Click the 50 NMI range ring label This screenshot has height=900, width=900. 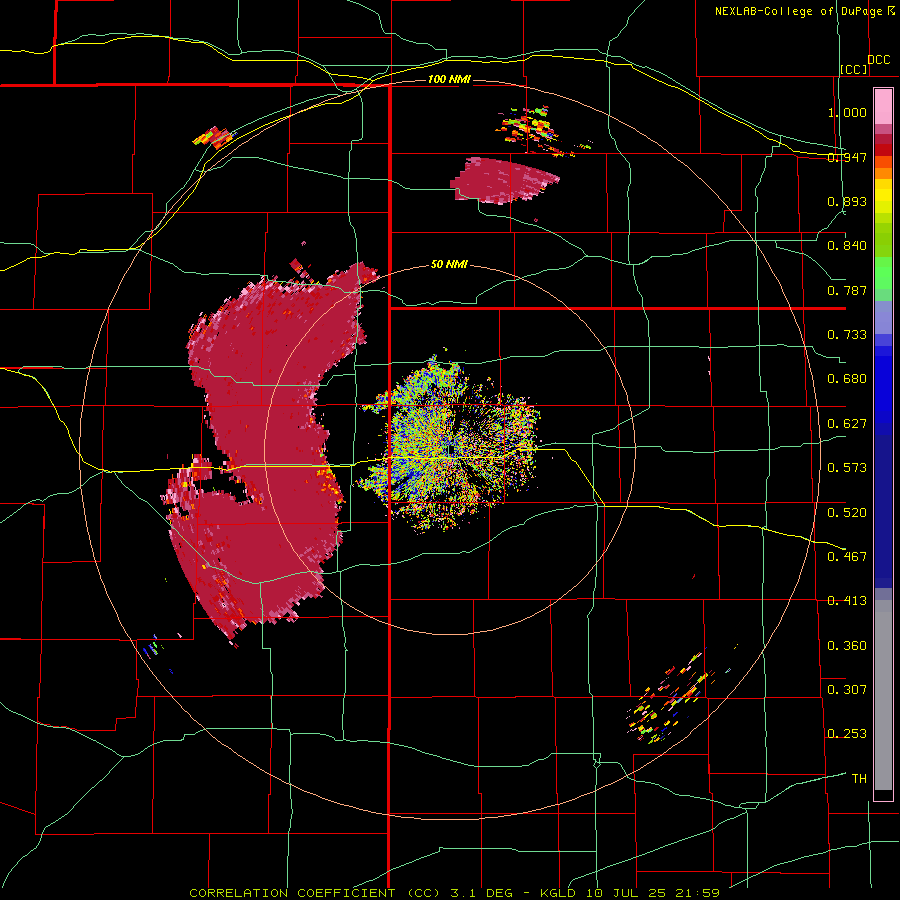[x=449, y=265]
